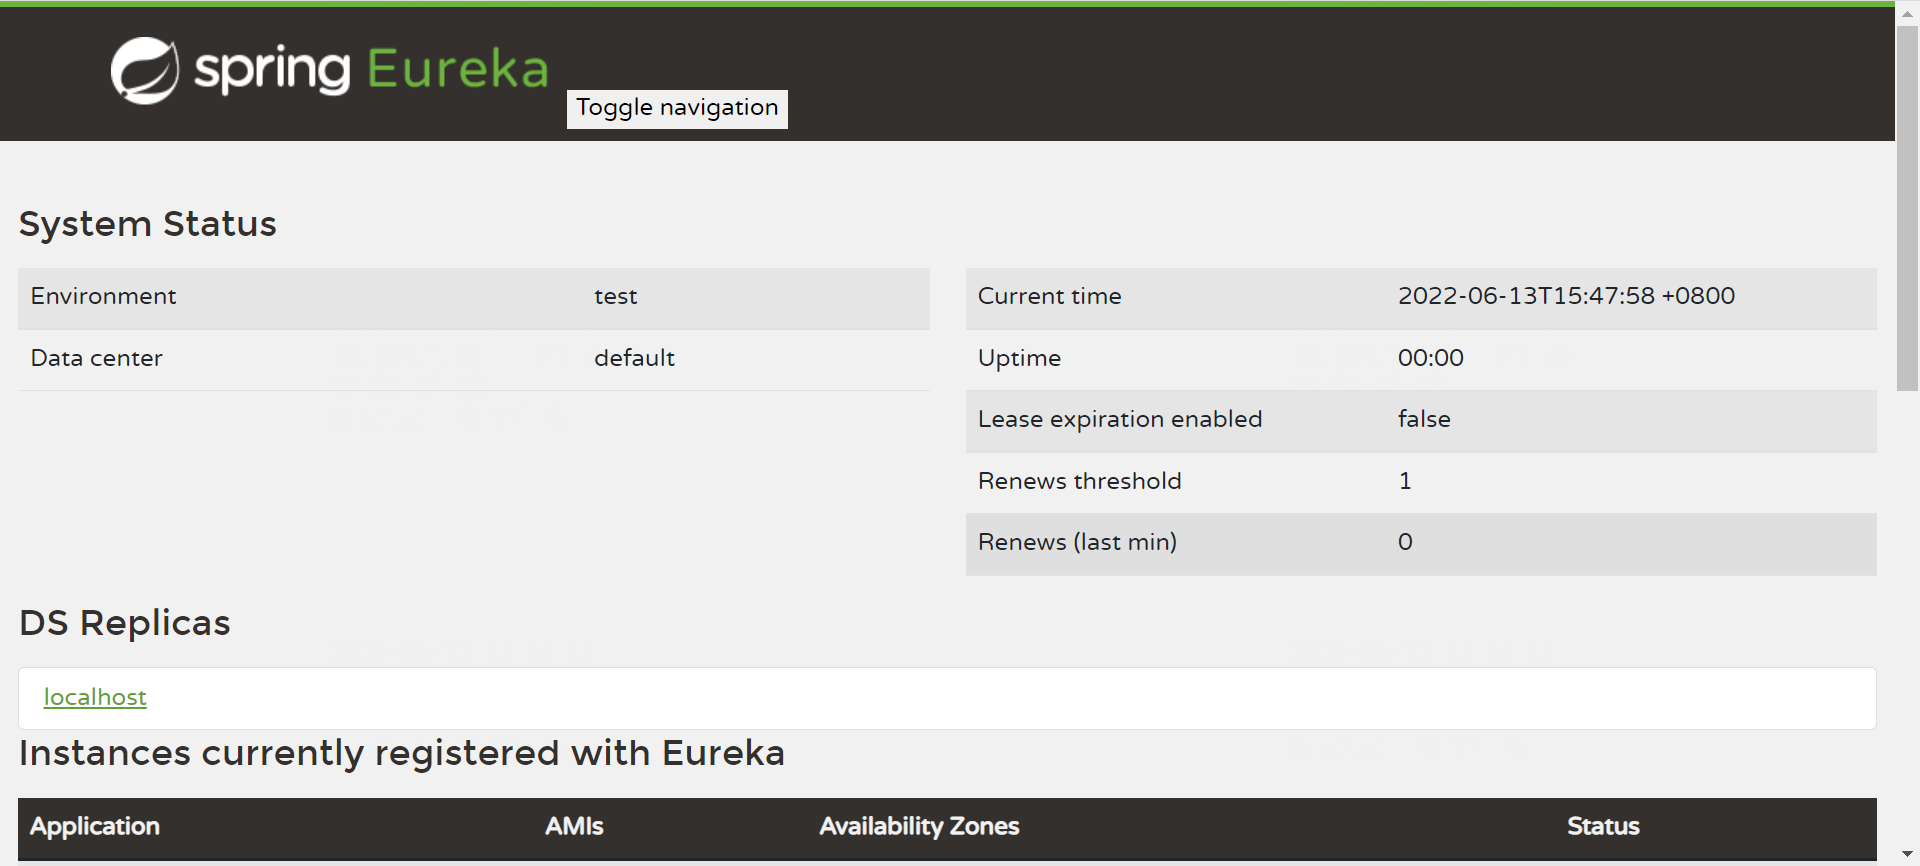Click the Spring leaf logo icon
Viewport: 1920px width, 866px height.
(x=145, y=71)
